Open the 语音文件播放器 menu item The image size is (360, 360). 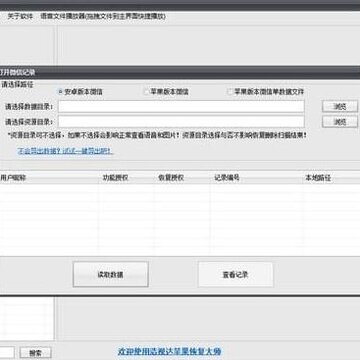(103, 16)
